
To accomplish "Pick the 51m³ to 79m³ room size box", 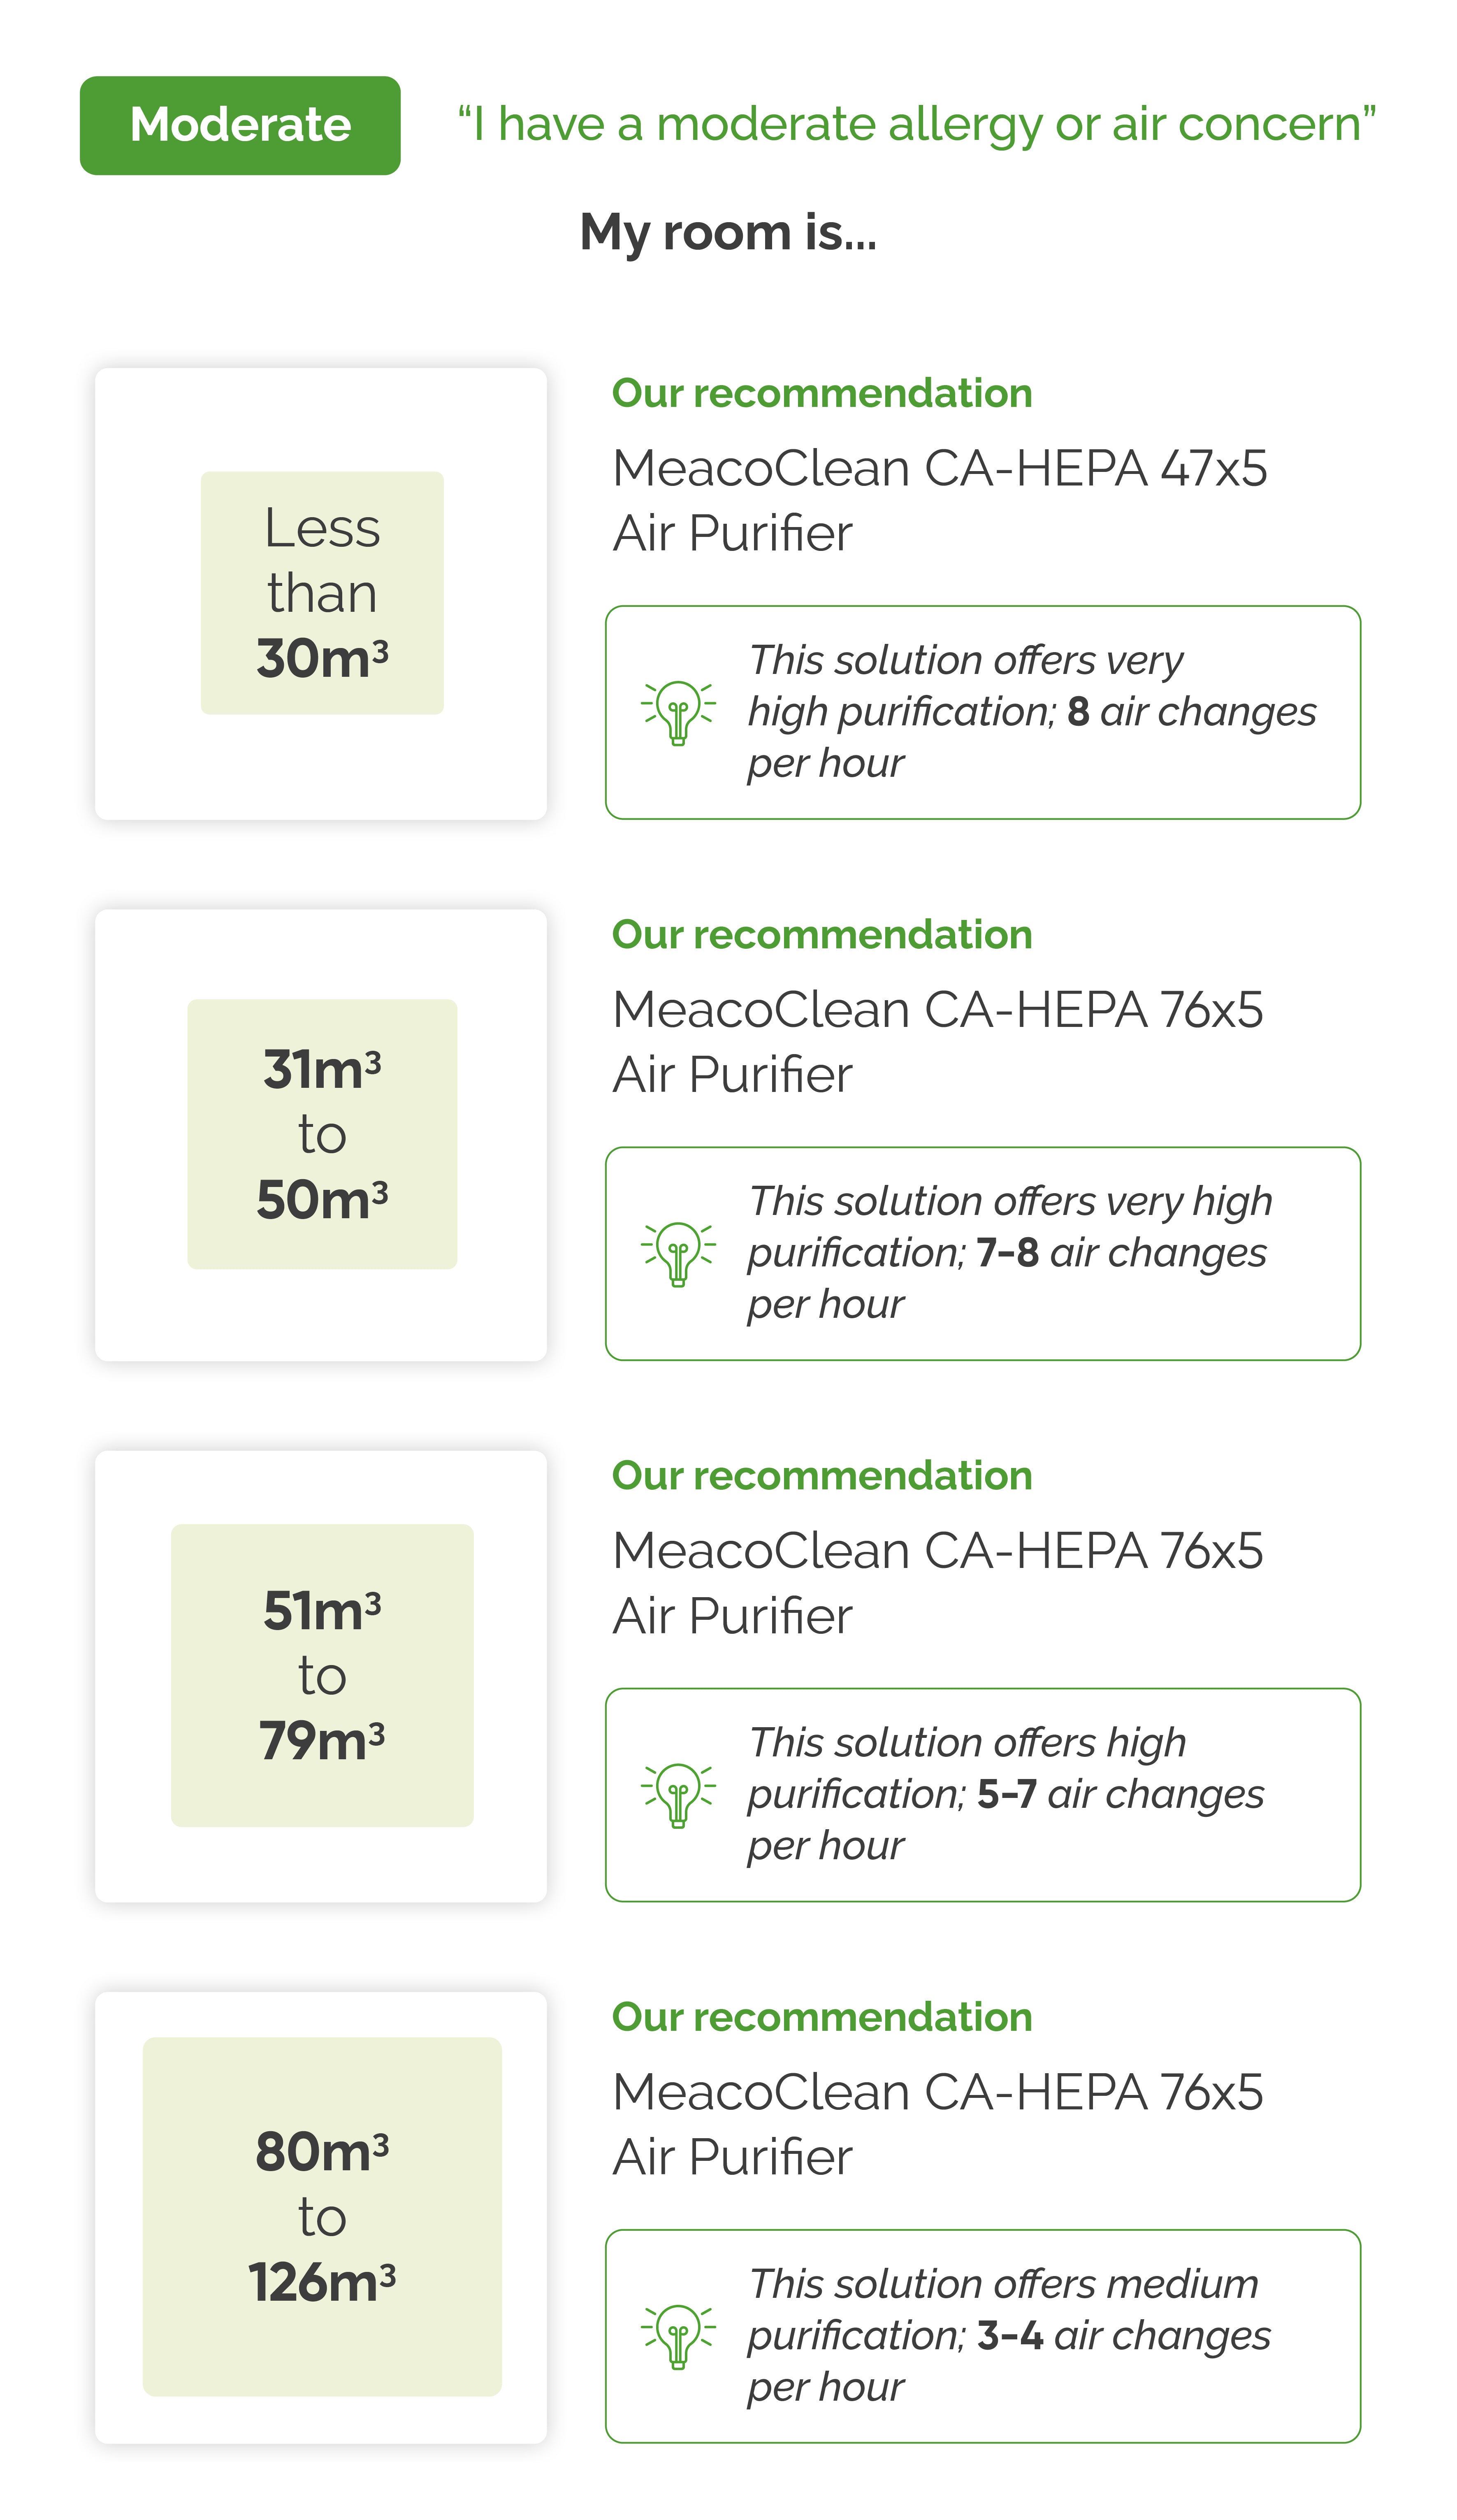I will (x=321, y=1675).
